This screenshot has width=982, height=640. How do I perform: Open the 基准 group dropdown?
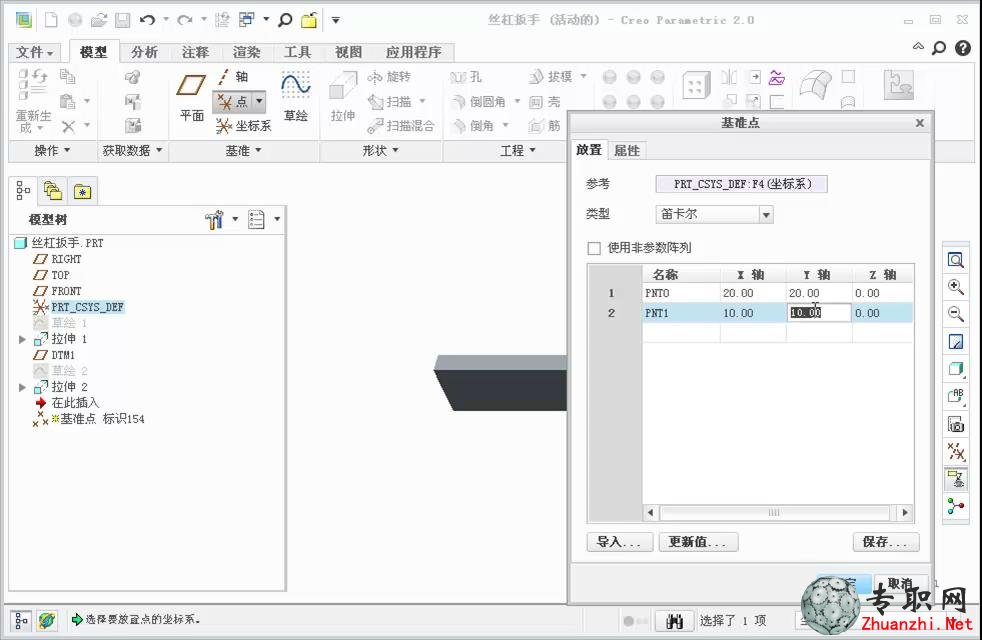[243, 150]
